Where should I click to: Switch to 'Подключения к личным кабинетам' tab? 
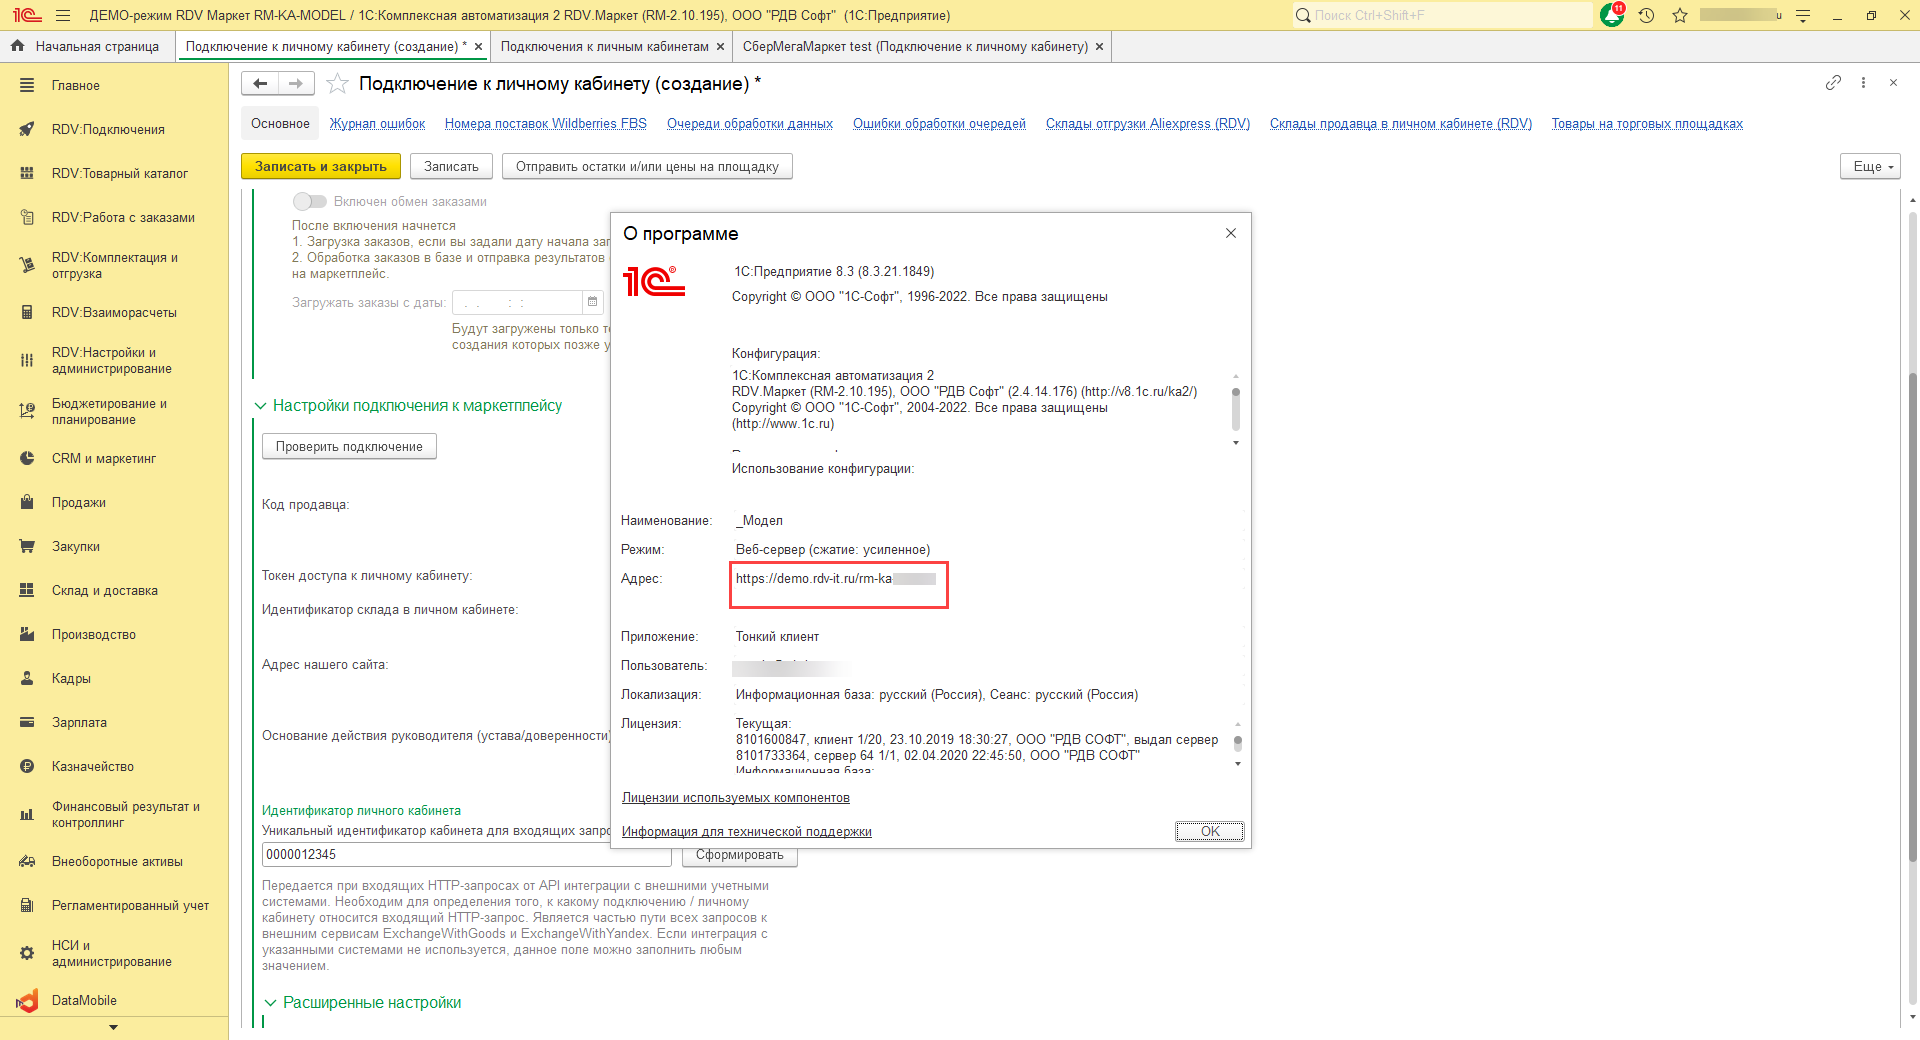pos(604,46)
